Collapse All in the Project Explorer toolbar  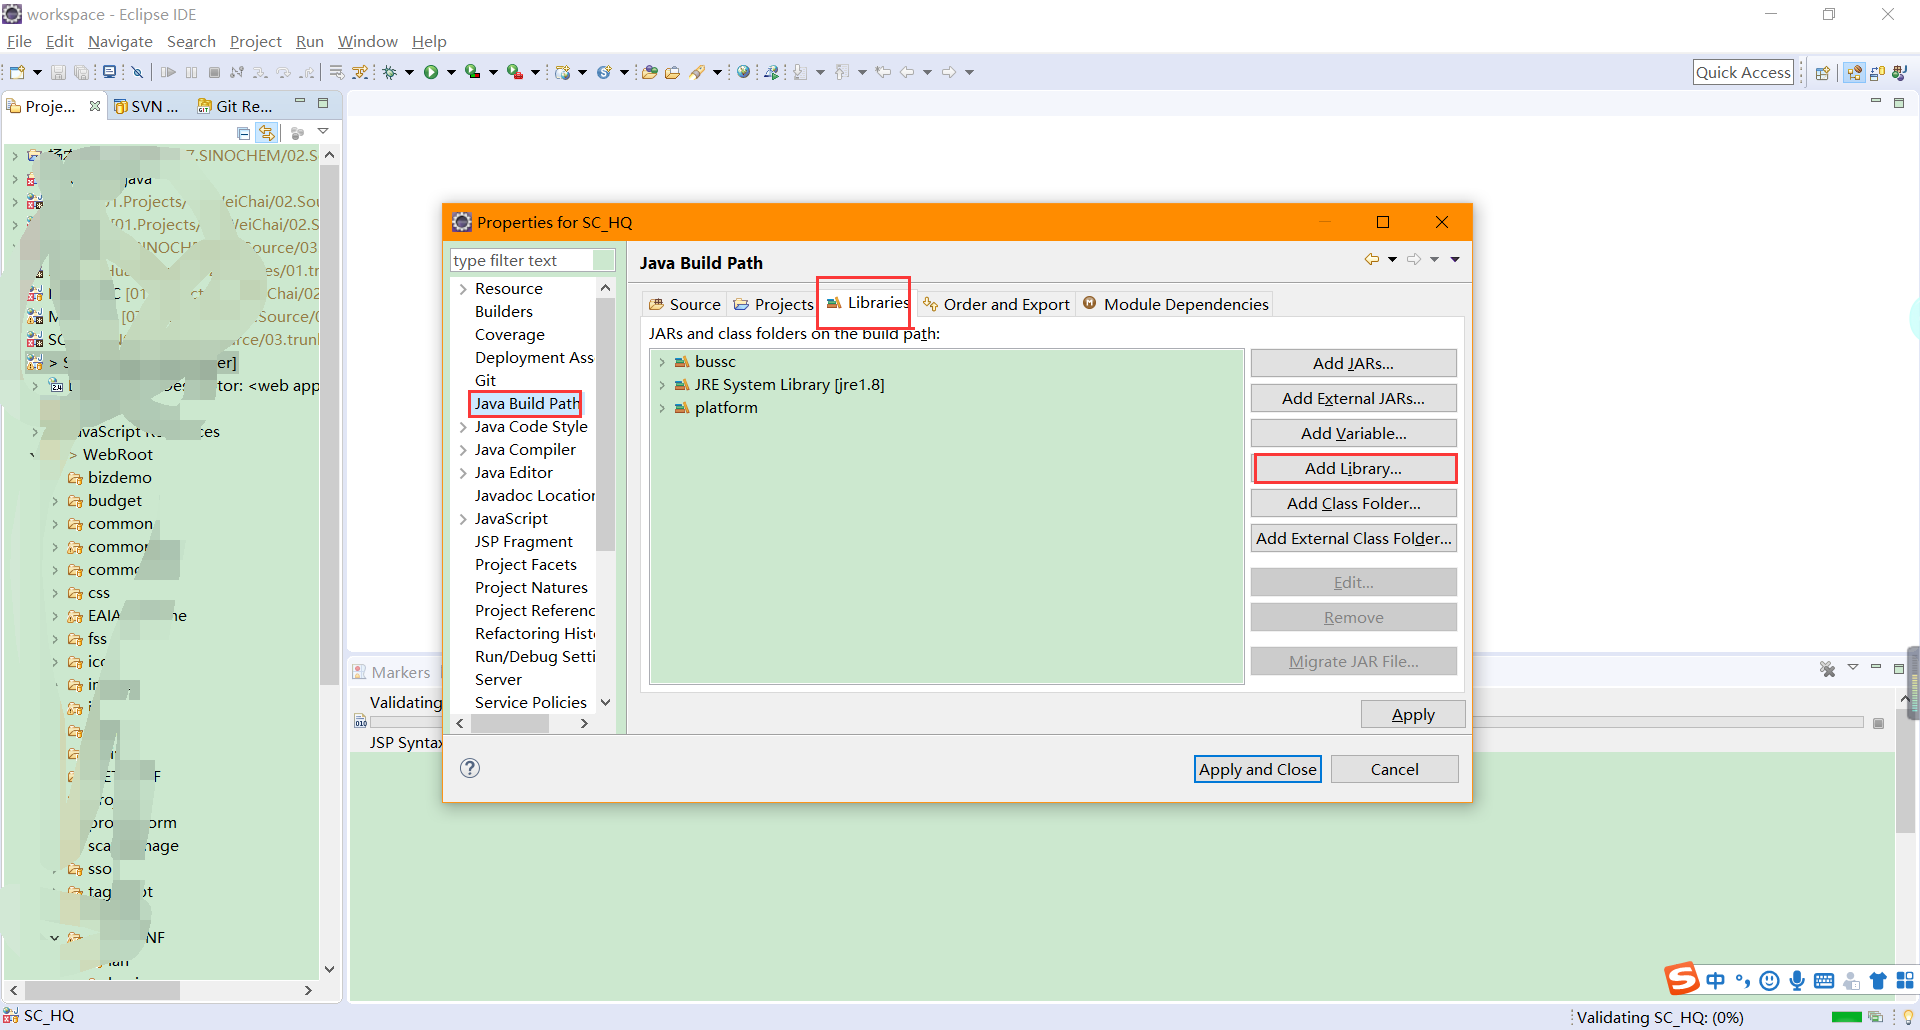pyautogui.click(x=243, y=133)
